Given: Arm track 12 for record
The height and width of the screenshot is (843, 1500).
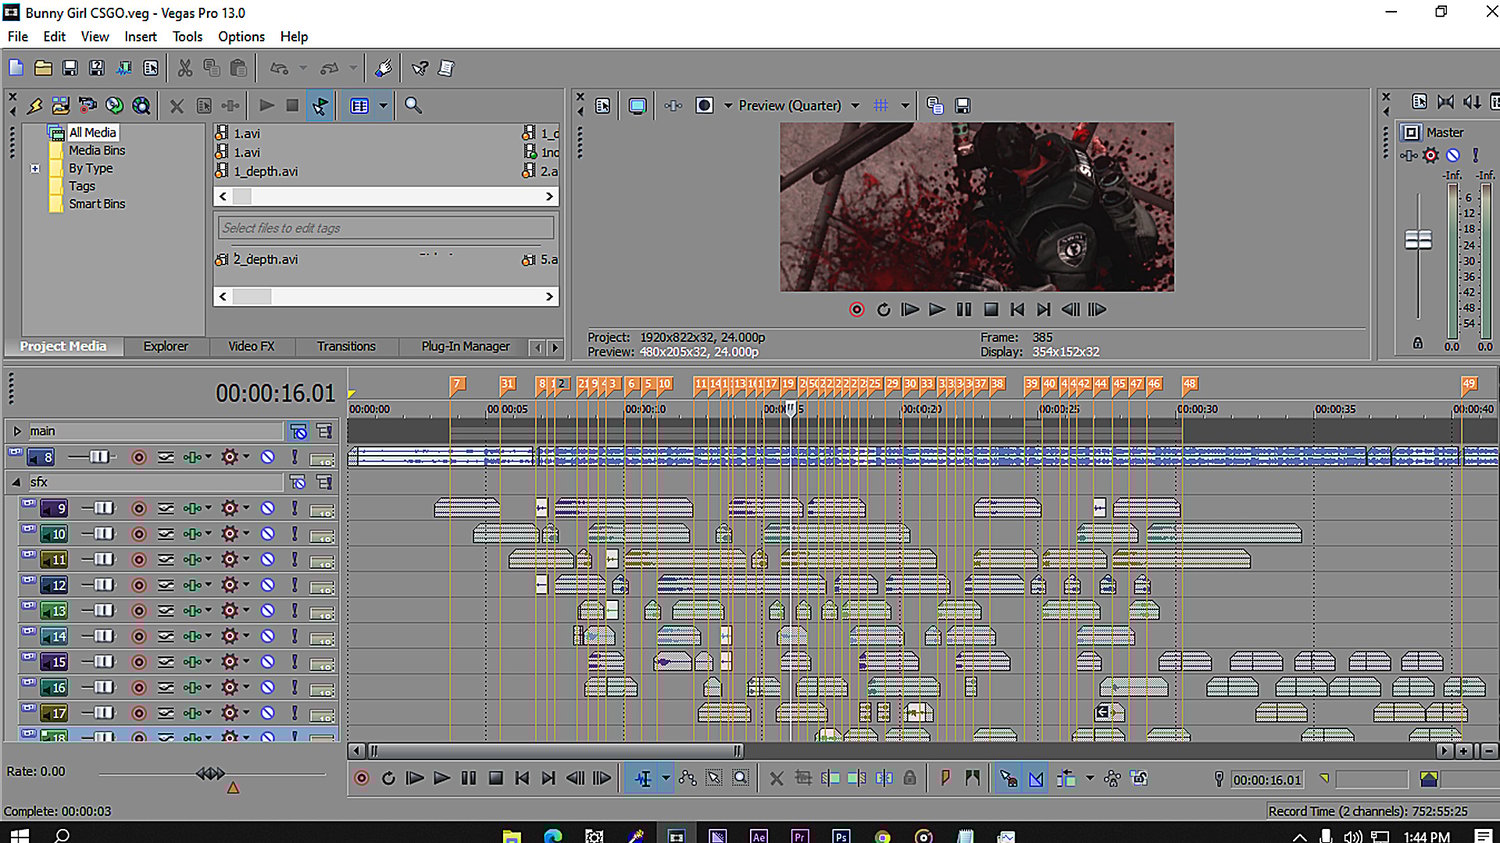Looking at the screenshot, I should tap(139, 585).
